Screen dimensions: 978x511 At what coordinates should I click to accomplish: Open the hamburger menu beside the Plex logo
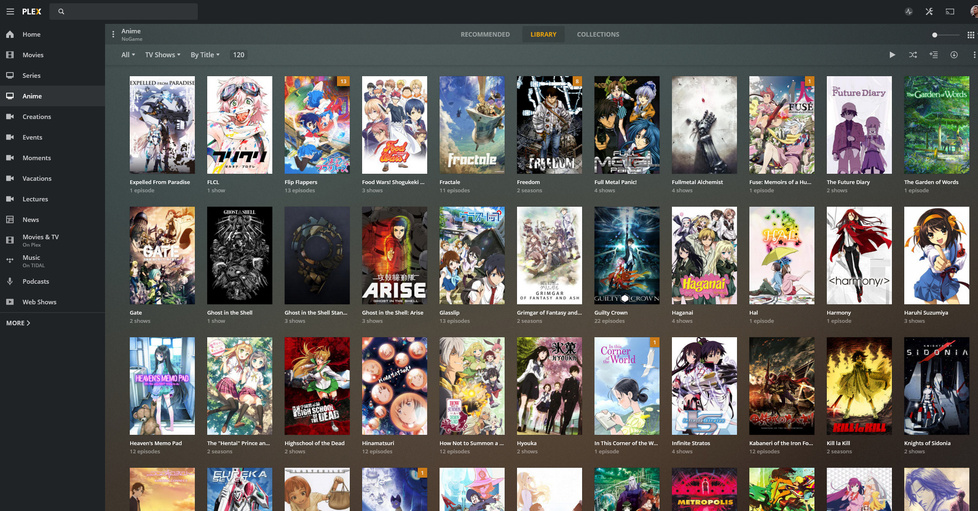click(10, 11)
